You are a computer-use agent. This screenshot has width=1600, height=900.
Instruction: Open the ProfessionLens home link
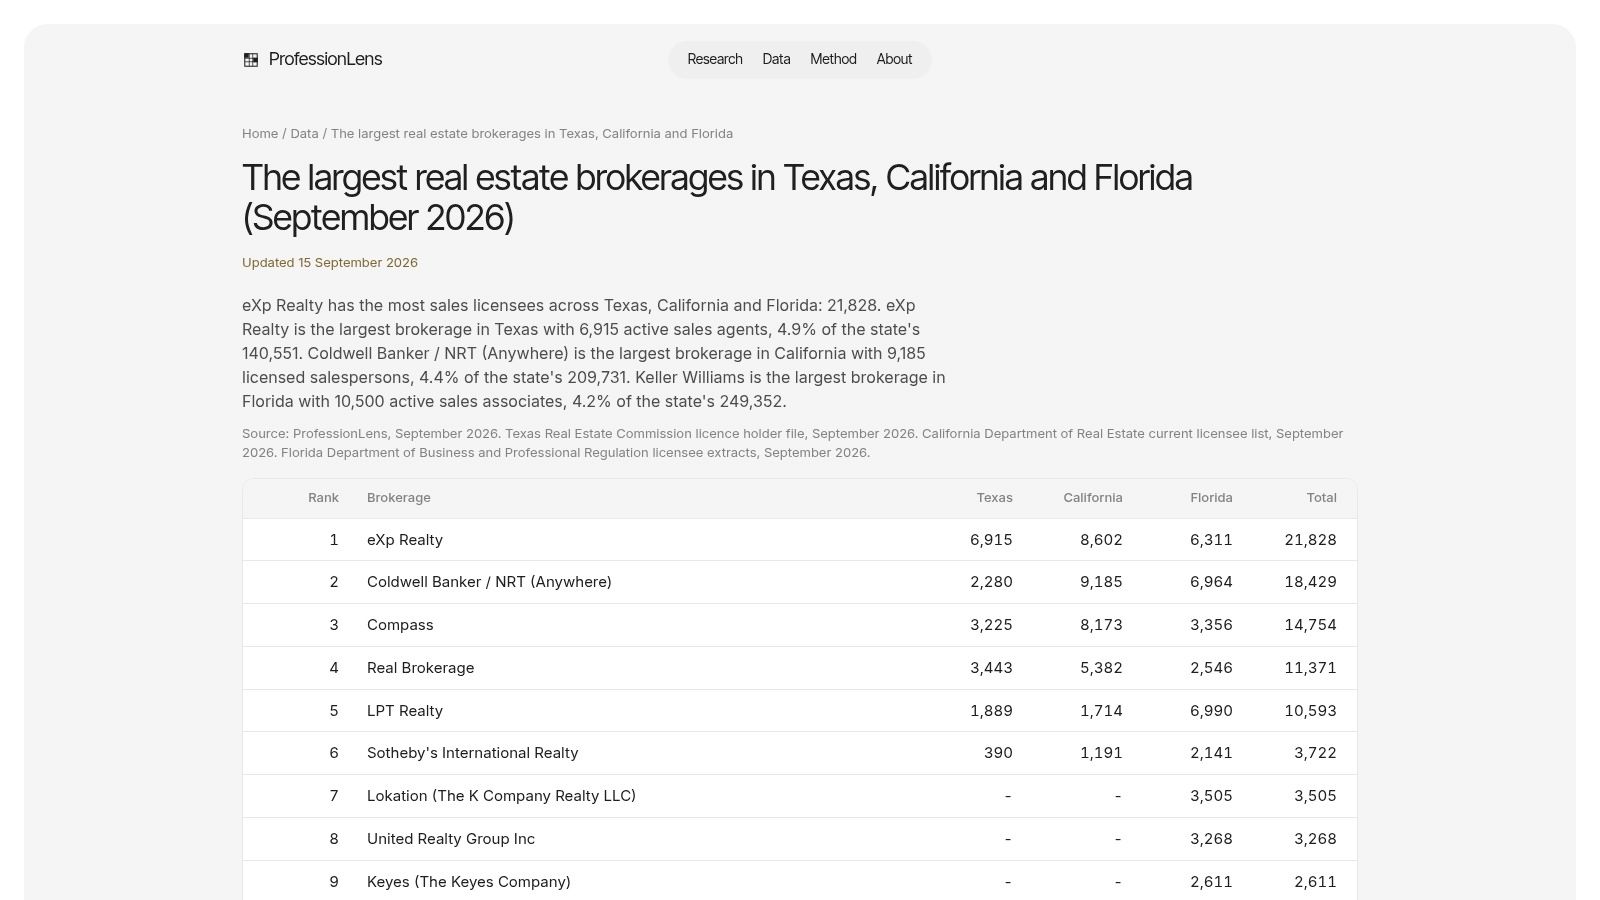(312, 59)
